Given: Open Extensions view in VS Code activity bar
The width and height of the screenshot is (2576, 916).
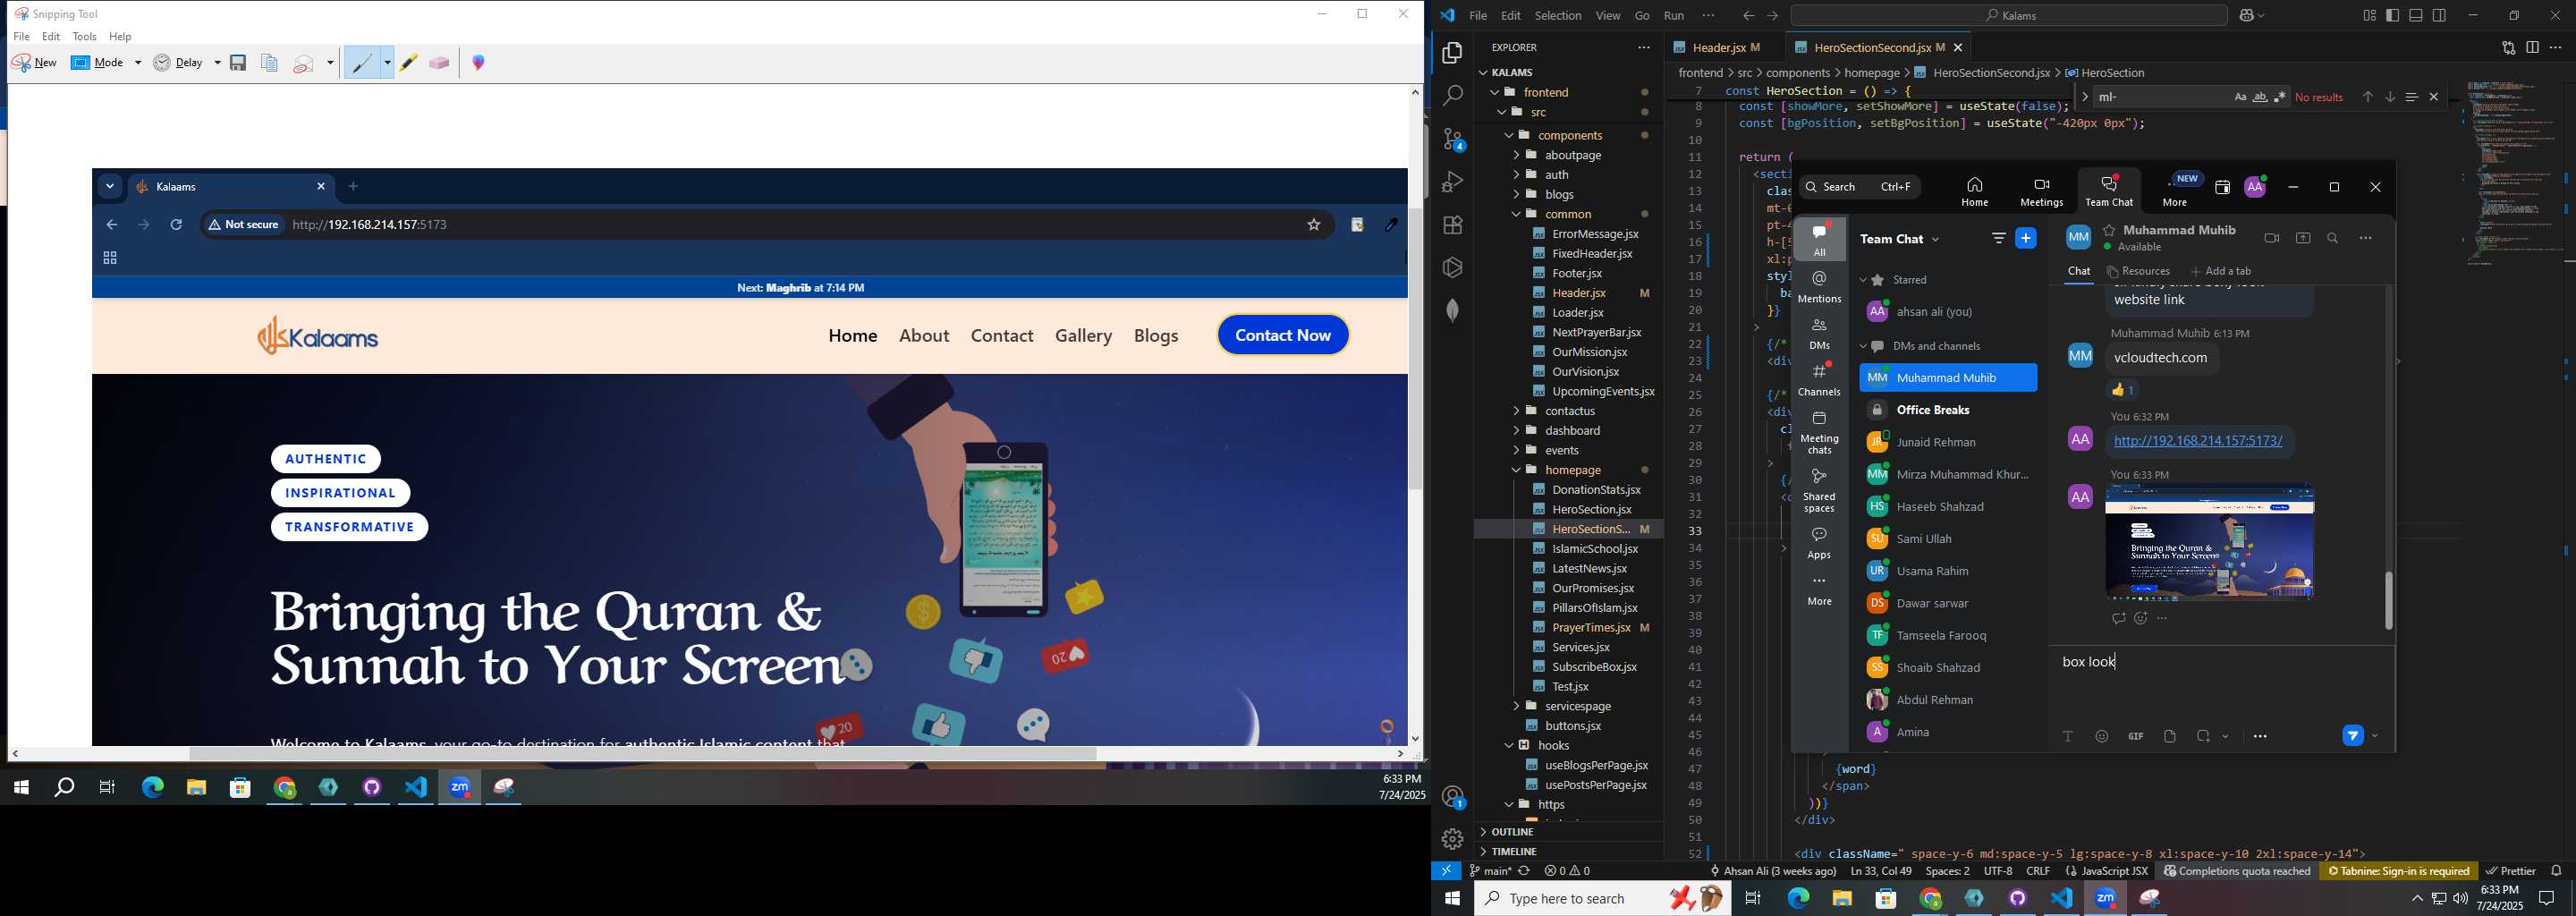Looking at the screenshot, I should (1452, 225).
